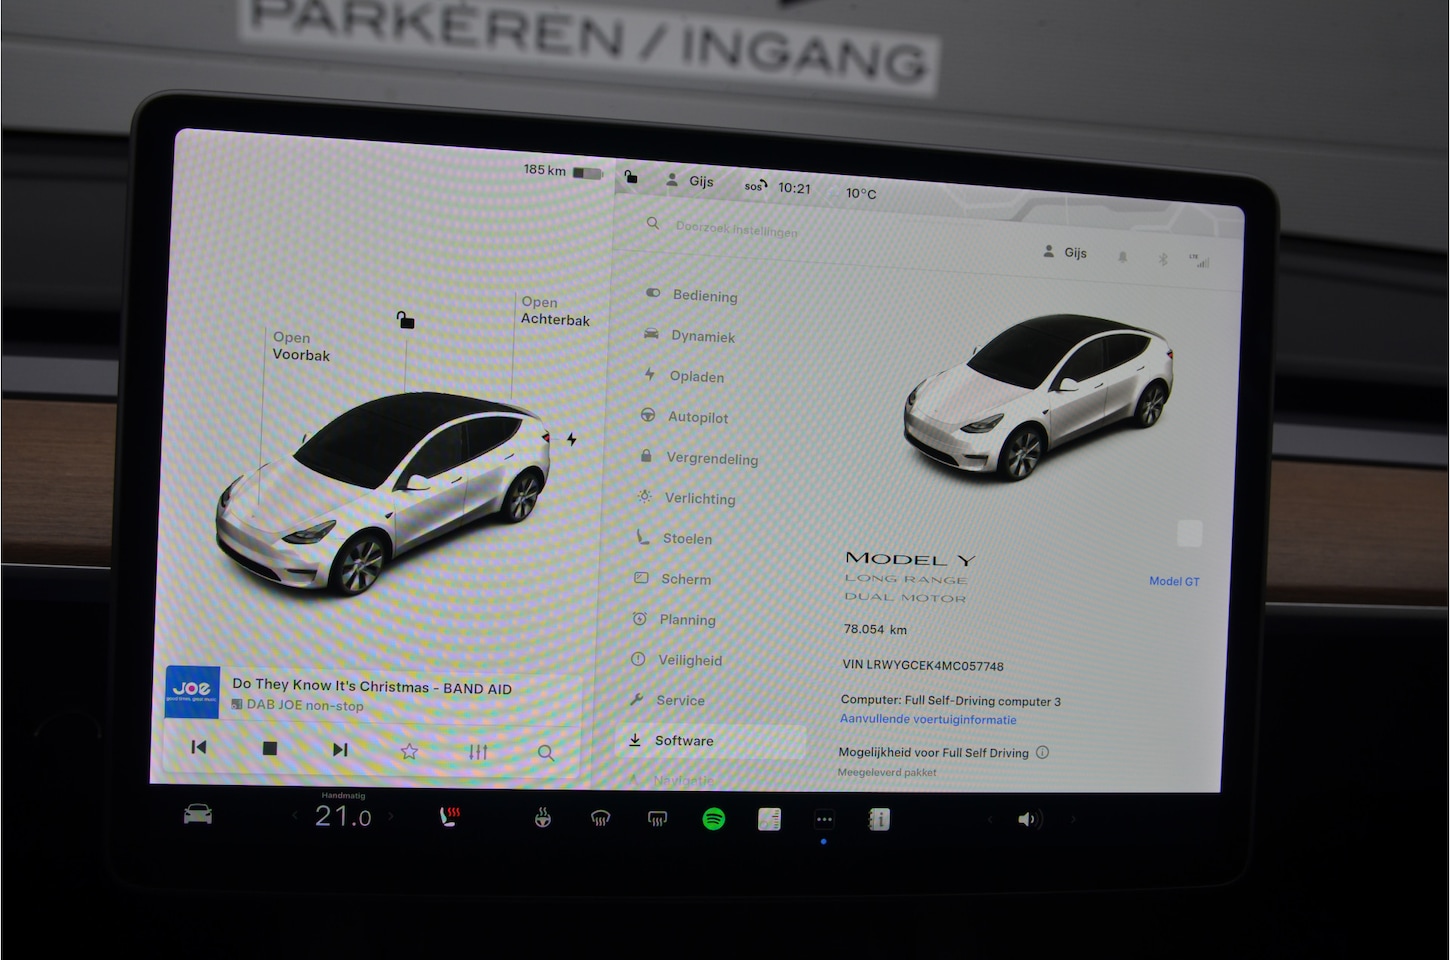1450x960 pixels.
Task: Open the Verlichting settings menu item
Action: 699,498
